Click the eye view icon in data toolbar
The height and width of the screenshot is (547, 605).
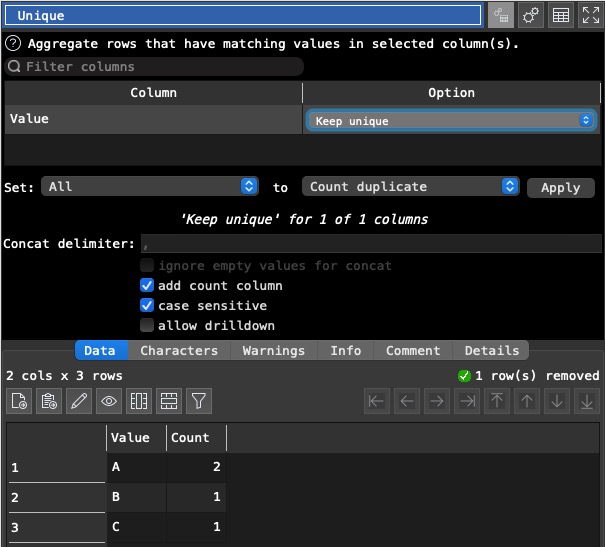tap(109, 401)
